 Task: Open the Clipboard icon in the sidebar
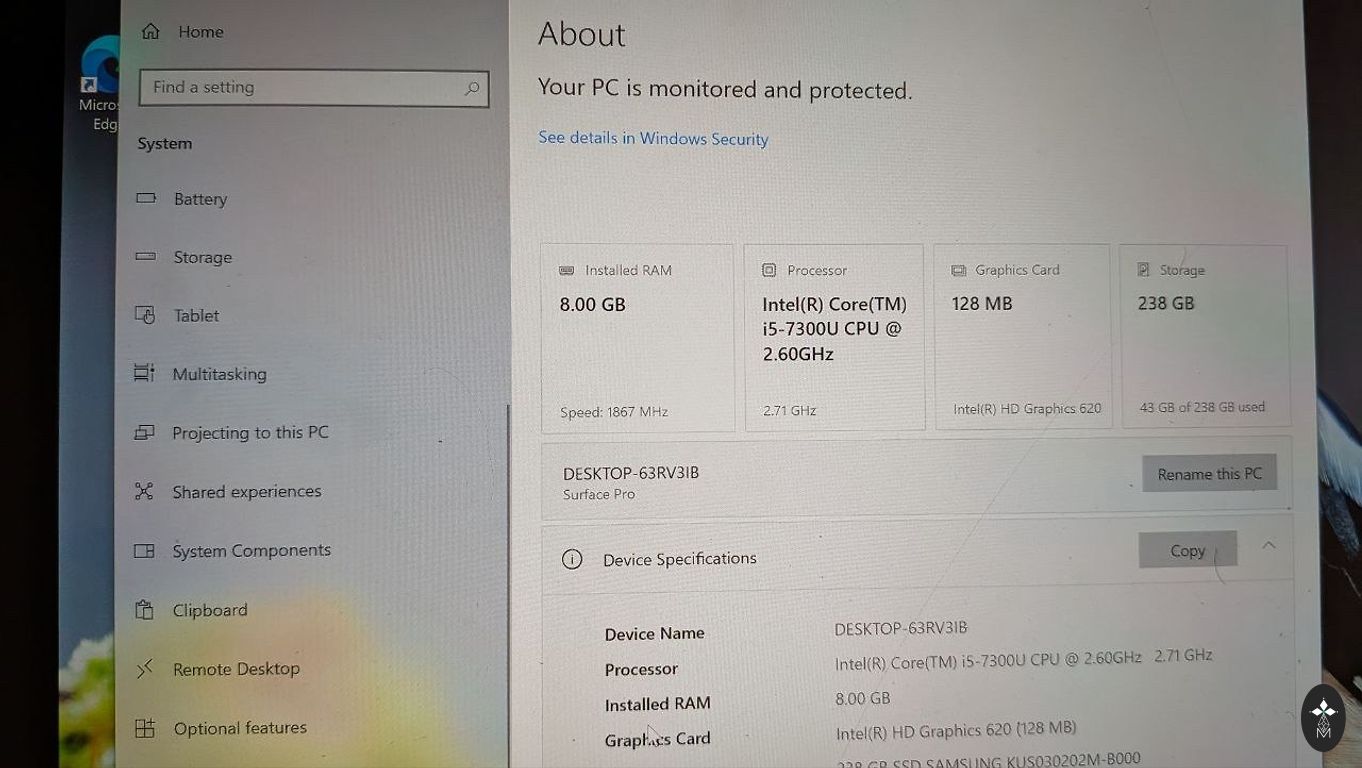tap(145, 609)
